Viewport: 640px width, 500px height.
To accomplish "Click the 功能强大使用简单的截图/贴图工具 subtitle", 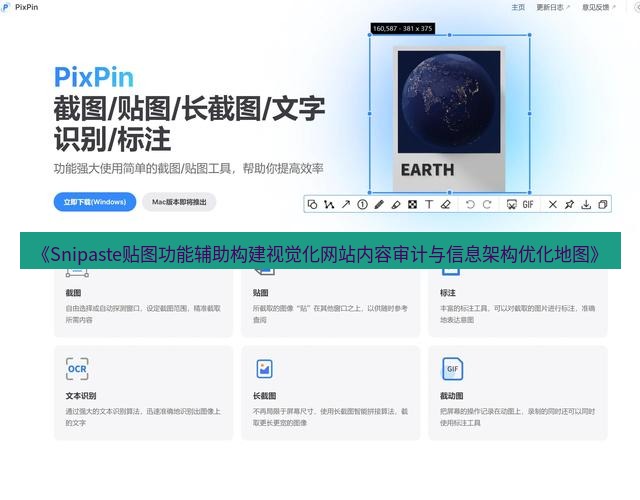I will pyautogui.click(x=189, y=169).
